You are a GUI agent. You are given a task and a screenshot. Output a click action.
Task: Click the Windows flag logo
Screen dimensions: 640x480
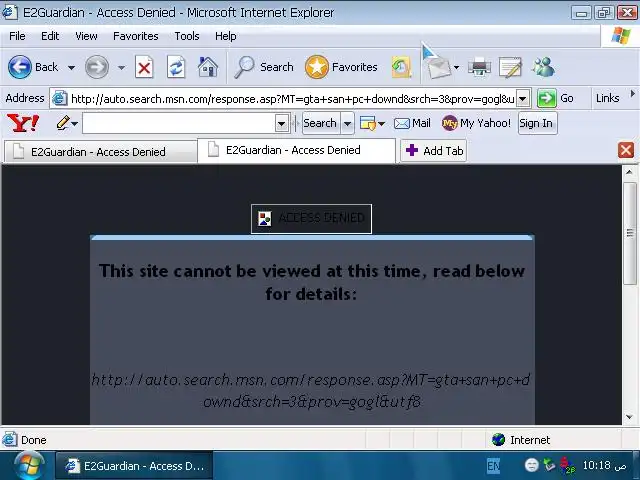coord(621,36)
